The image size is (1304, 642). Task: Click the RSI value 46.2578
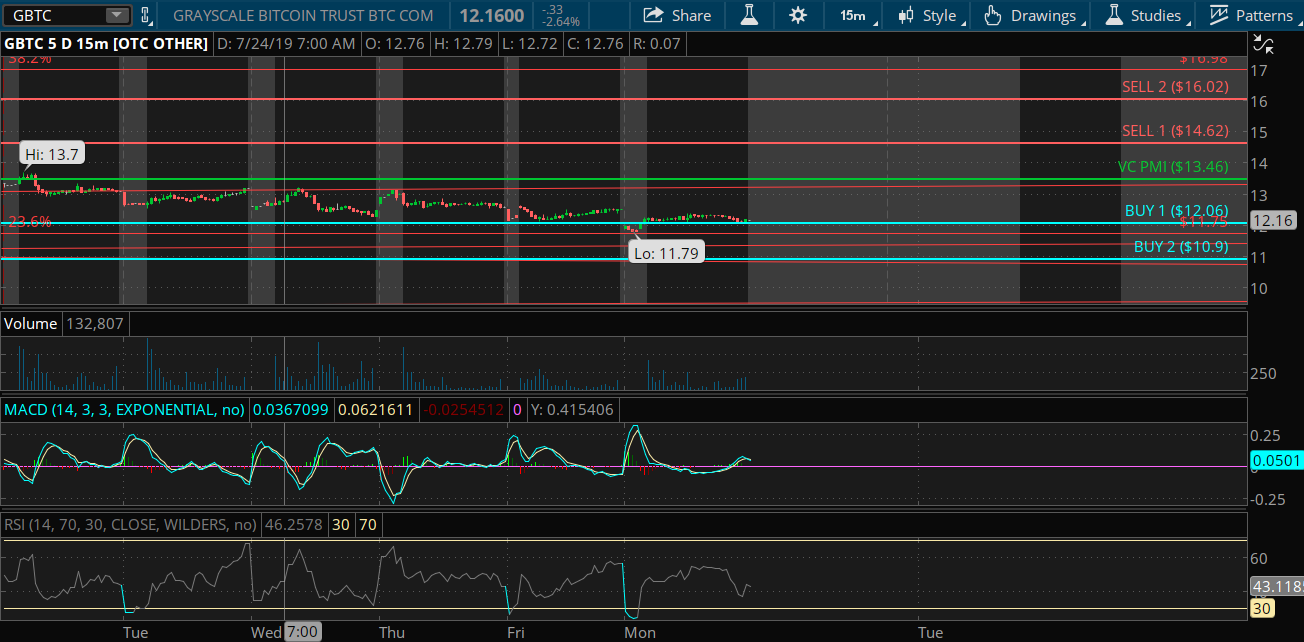tap(293, 524)
